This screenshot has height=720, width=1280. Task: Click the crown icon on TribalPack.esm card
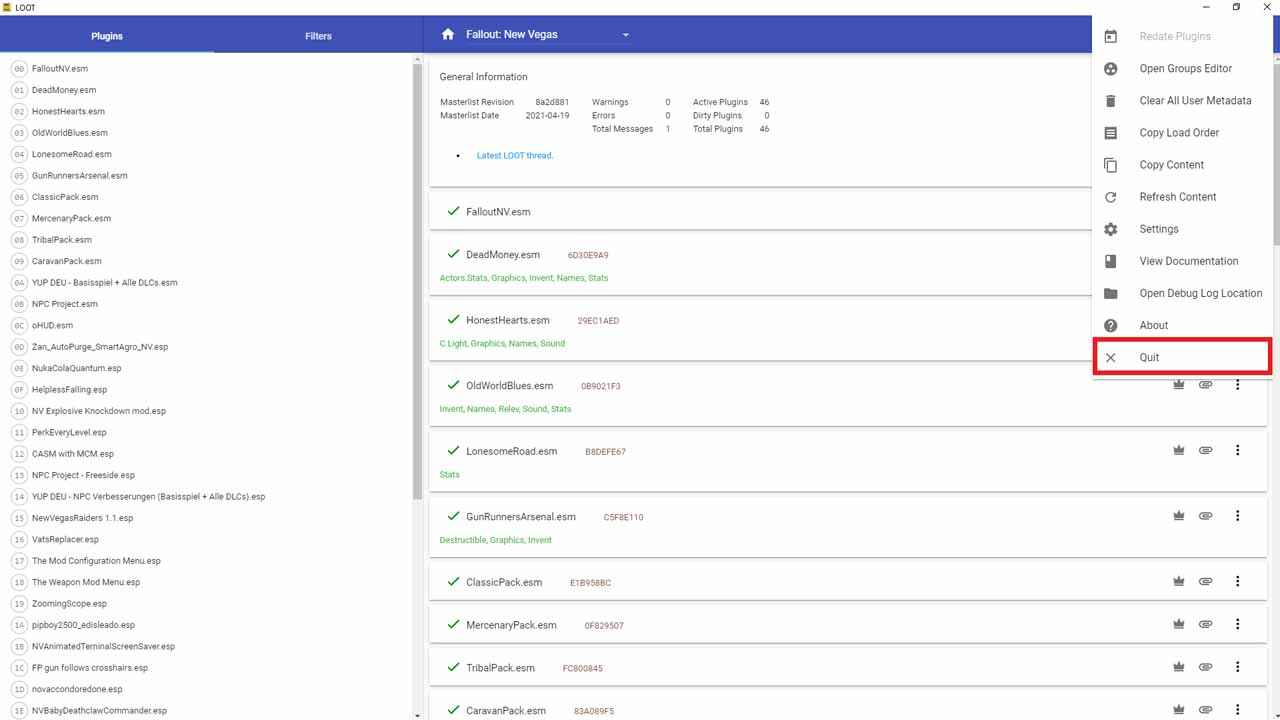1179,667
